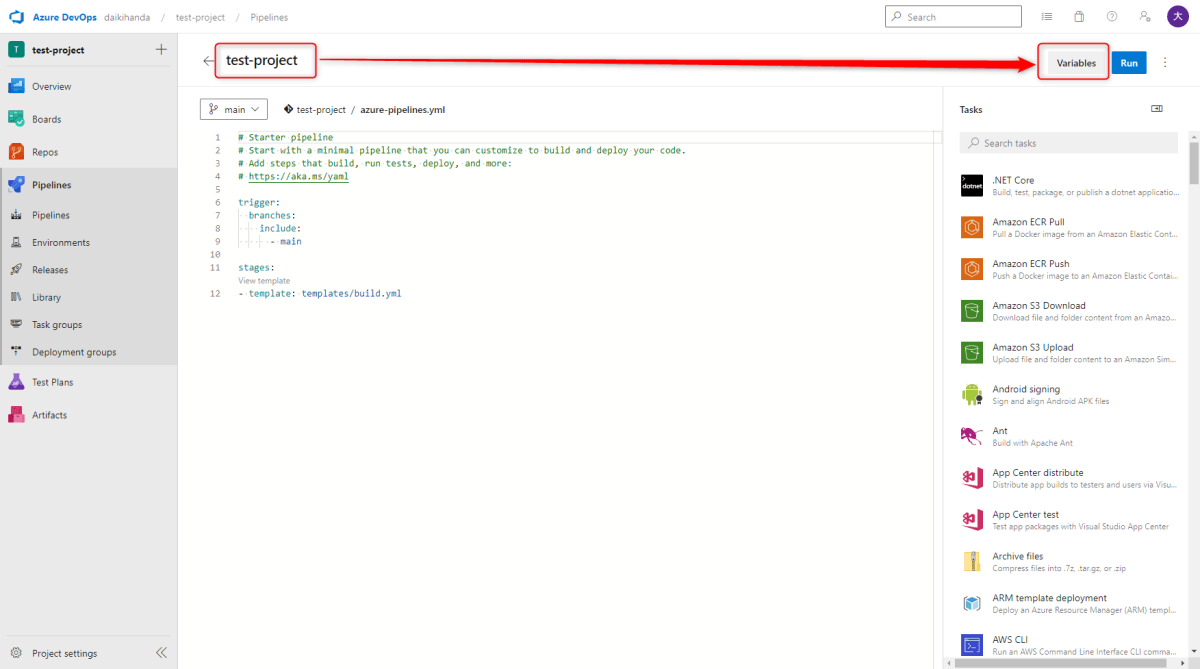Open Environments in the sidebar
1200x669 pixels.
click(89, 242)
